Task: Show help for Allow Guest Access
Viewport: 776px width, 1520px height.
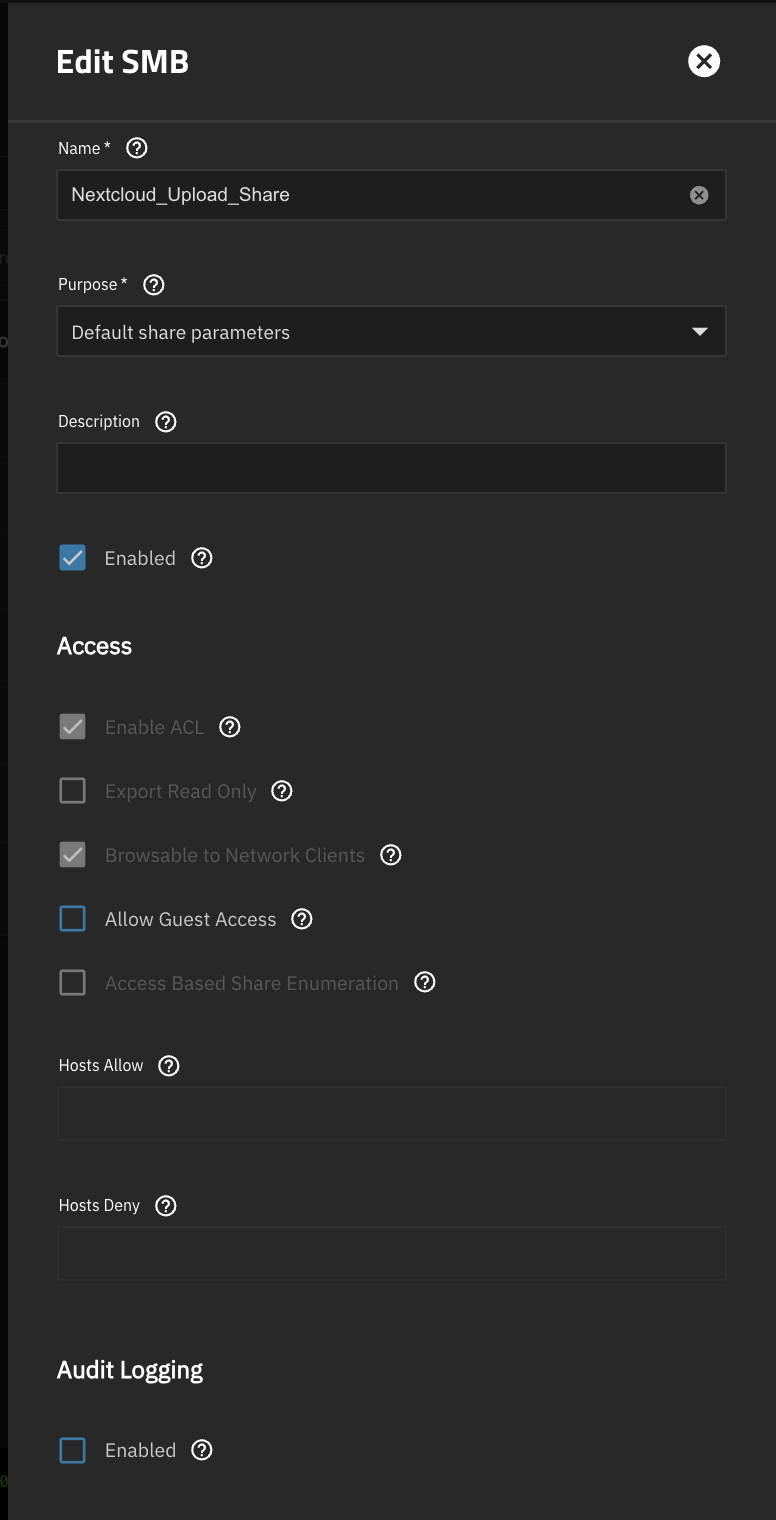Action: pos(302,919)
